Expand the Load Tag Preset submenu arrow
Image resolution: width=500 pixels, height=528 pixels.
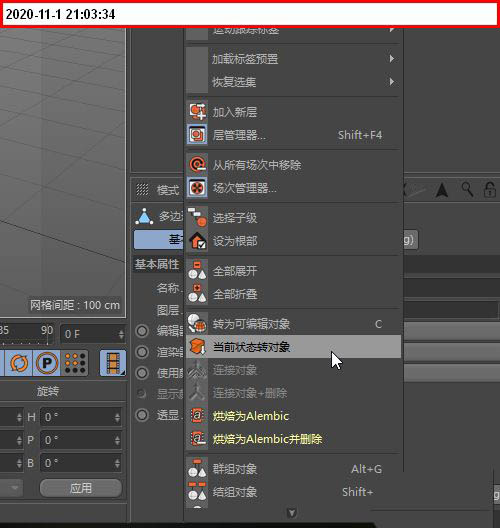pyautogui.click(x=392, y=59)
